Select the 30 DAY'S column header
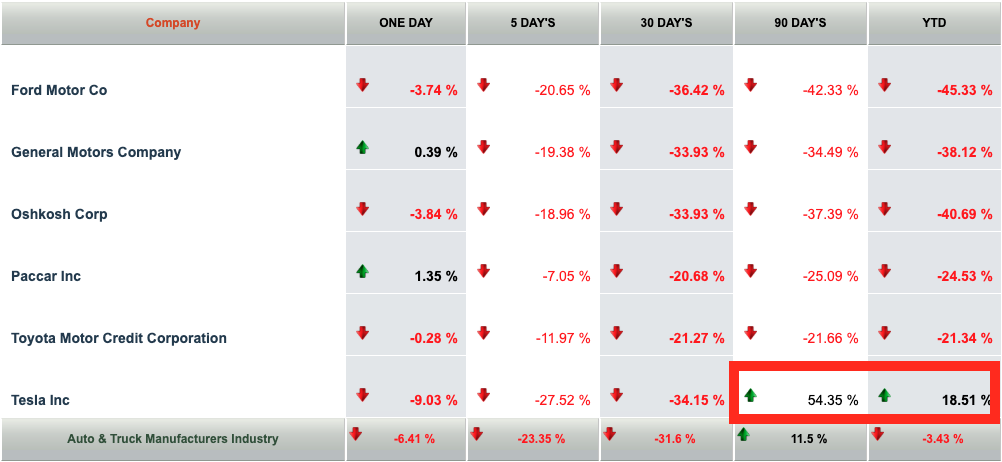 667,23
